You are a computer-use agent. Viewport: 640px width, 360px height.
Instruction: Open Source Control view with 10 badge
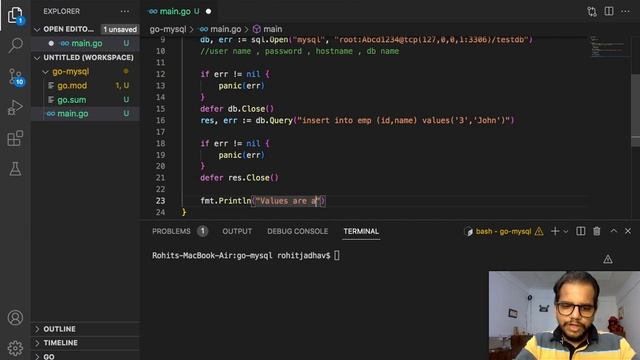pyautogui.click(x=16, y=77)
